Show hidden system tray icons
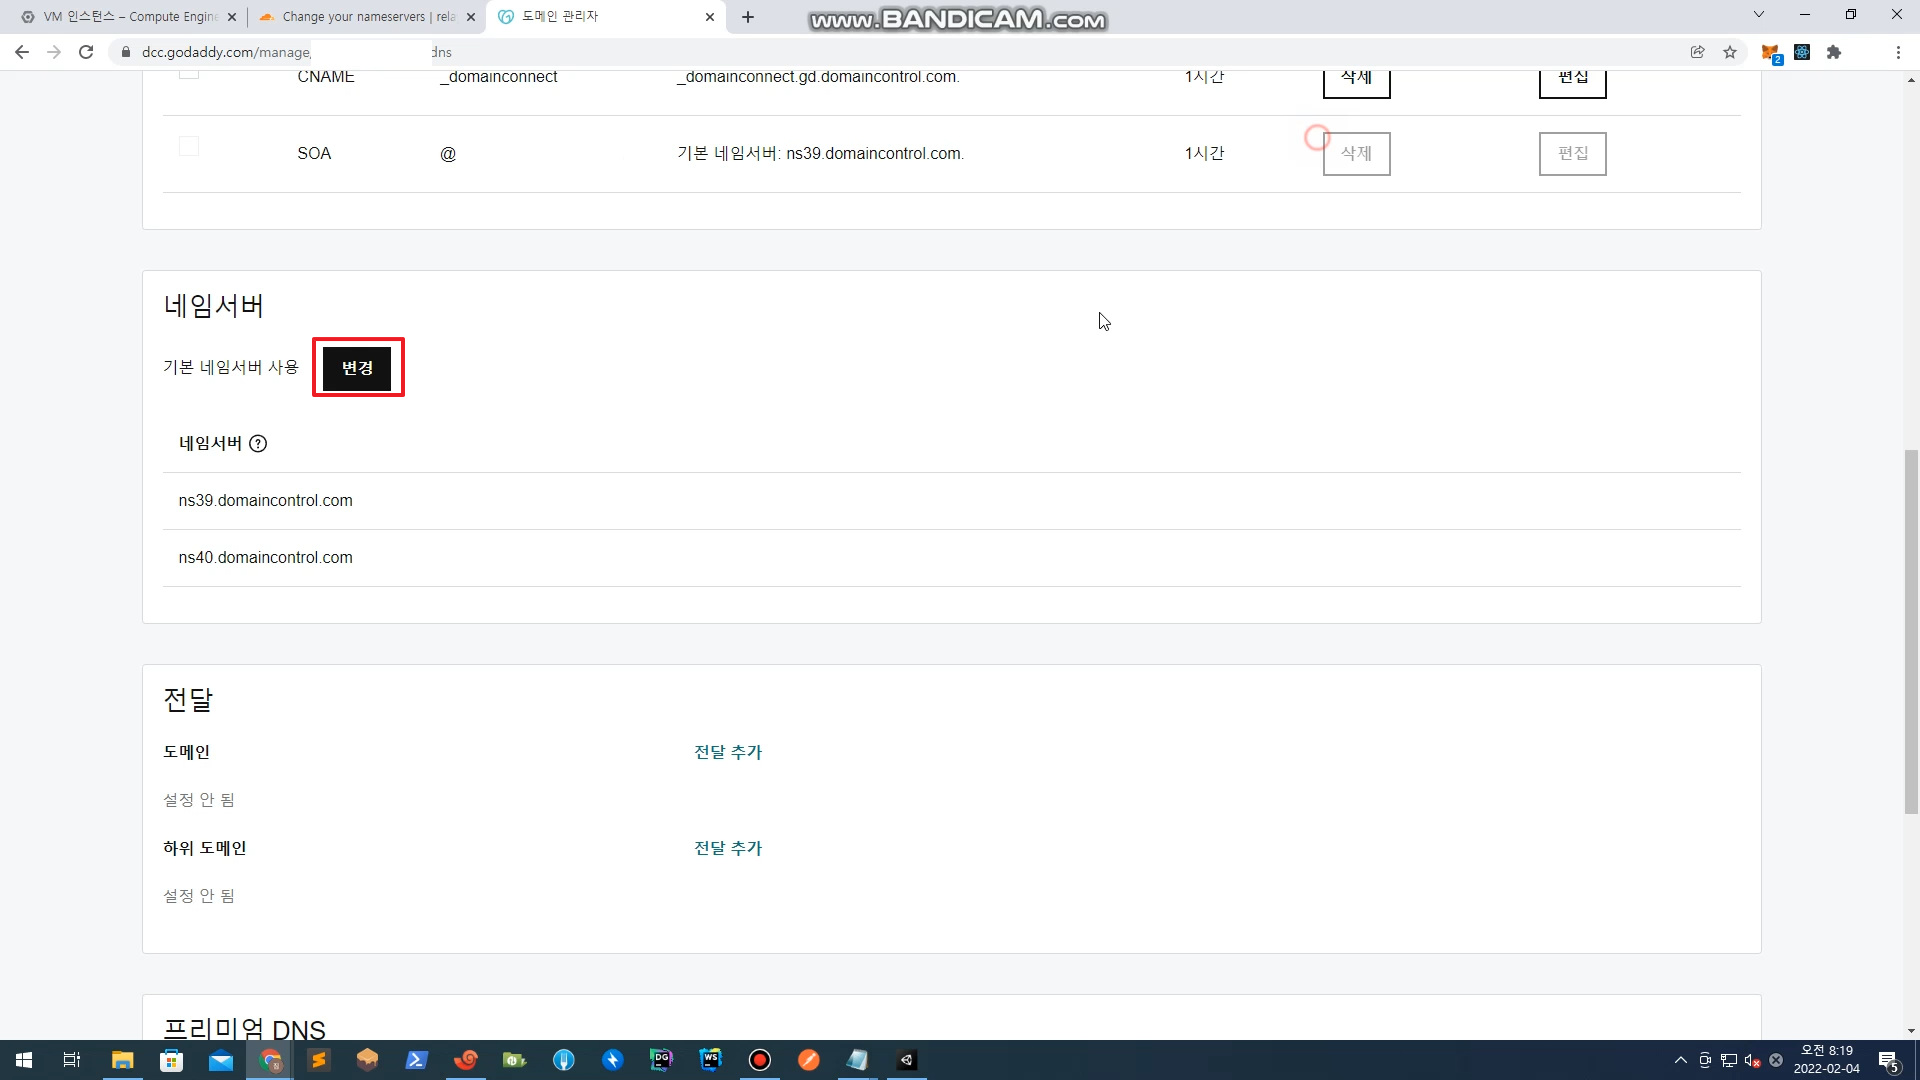Image resolution: width=1920 pixels, height=1080 pixels. (1680, 1060)
